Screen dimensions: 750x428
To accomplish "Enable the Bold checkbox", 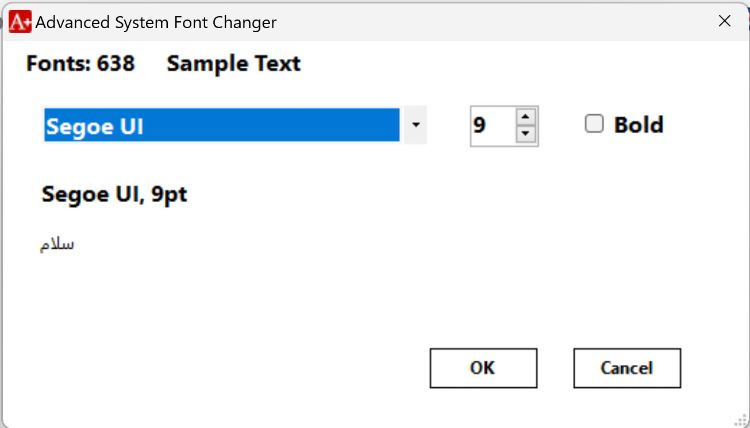I will (x=594, y=124).
